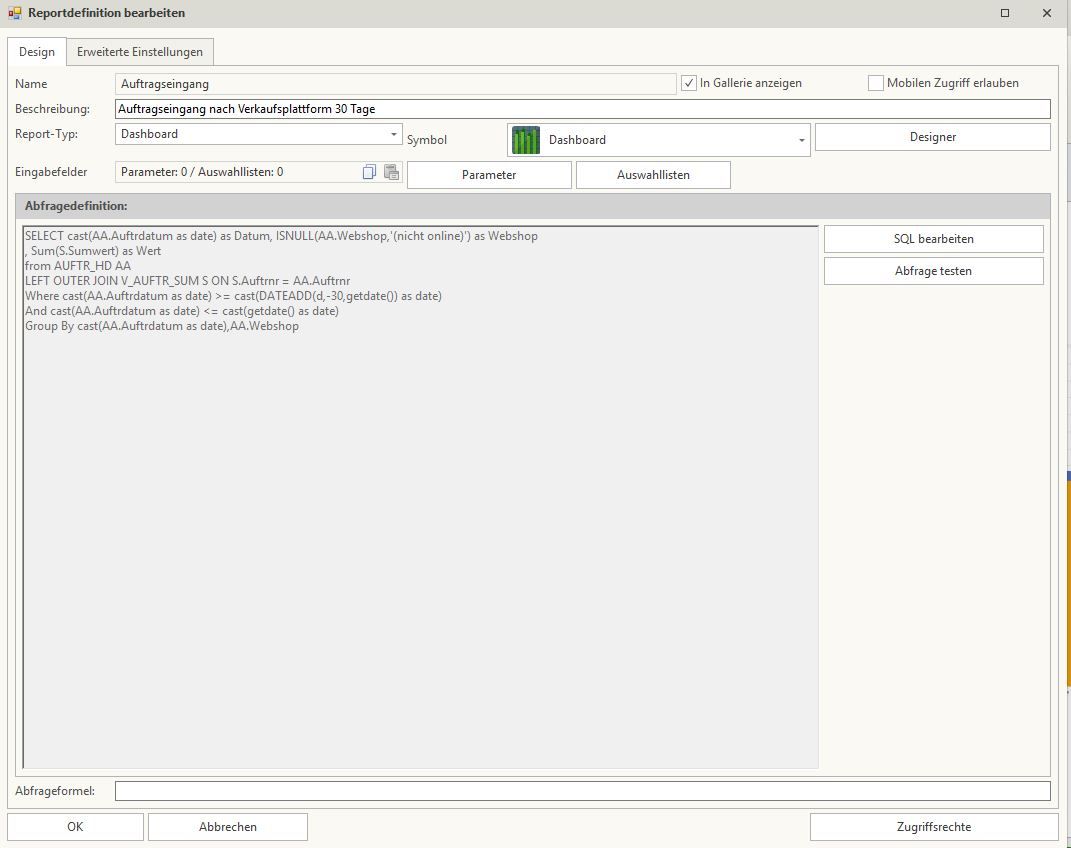Expand the Symbol dropdown list
This screenshot has height=848, width=1071.
[801, 141]
